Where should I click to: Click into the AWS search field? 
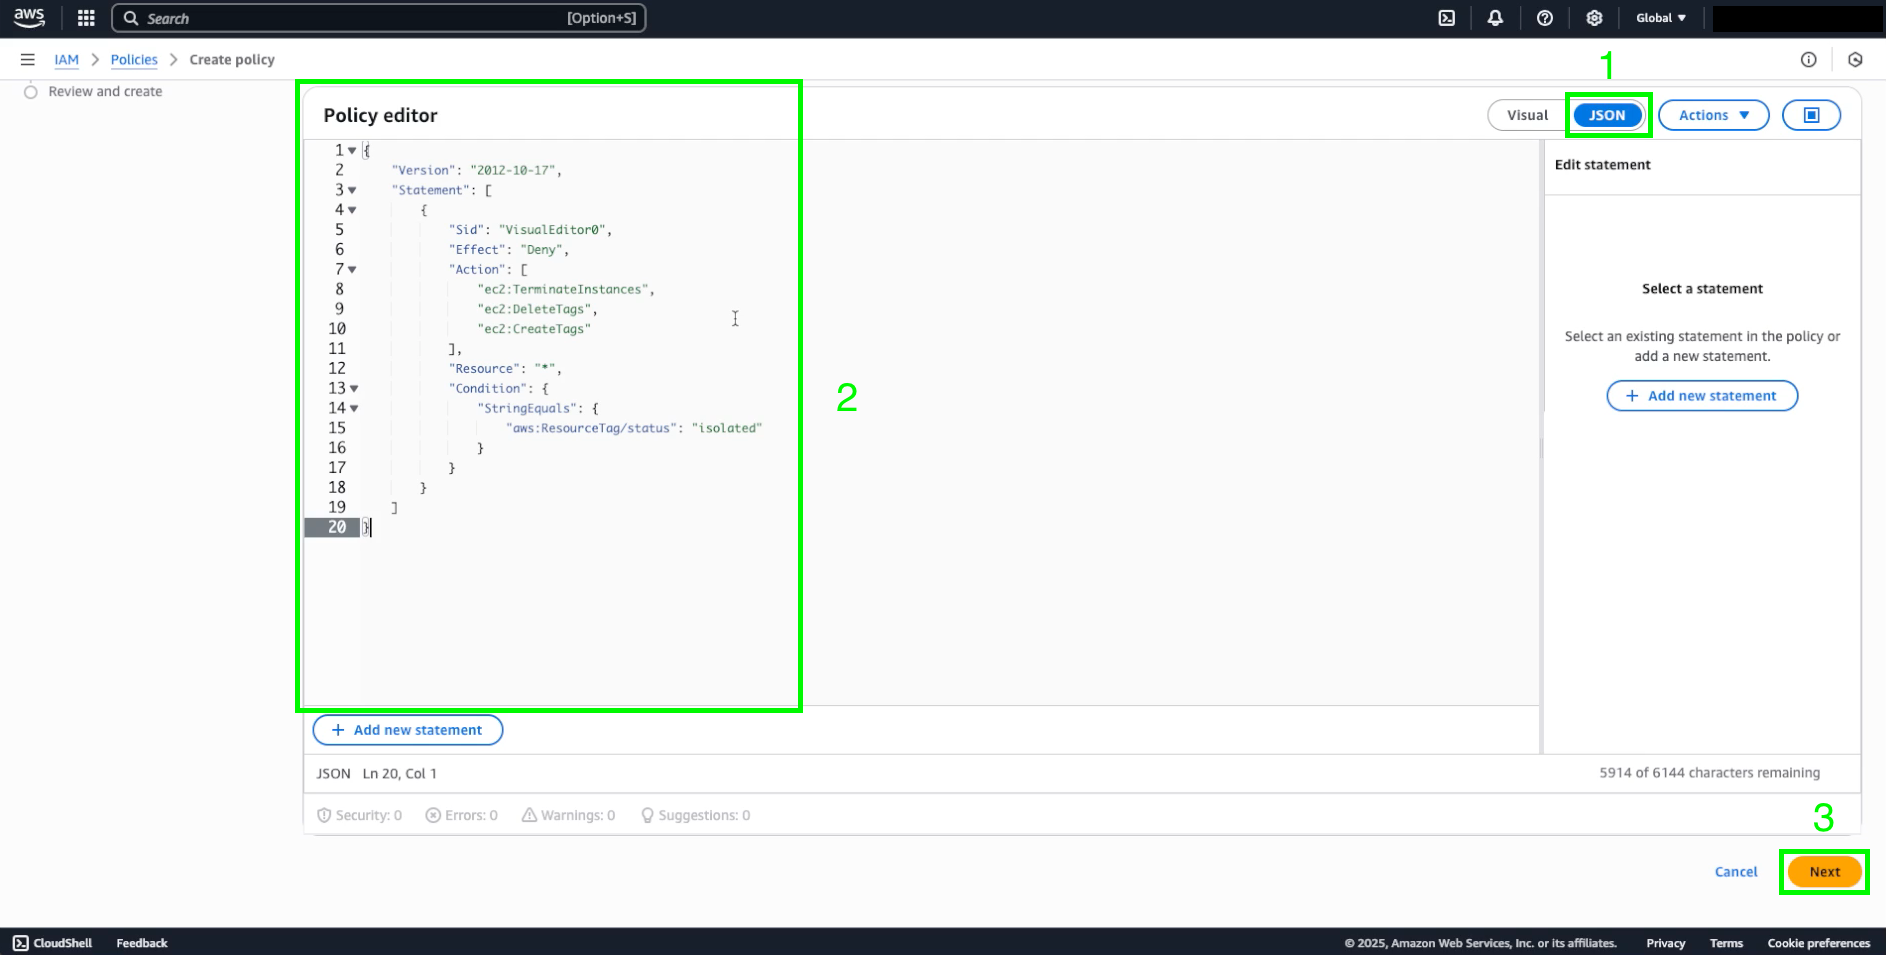coord(378,18)
